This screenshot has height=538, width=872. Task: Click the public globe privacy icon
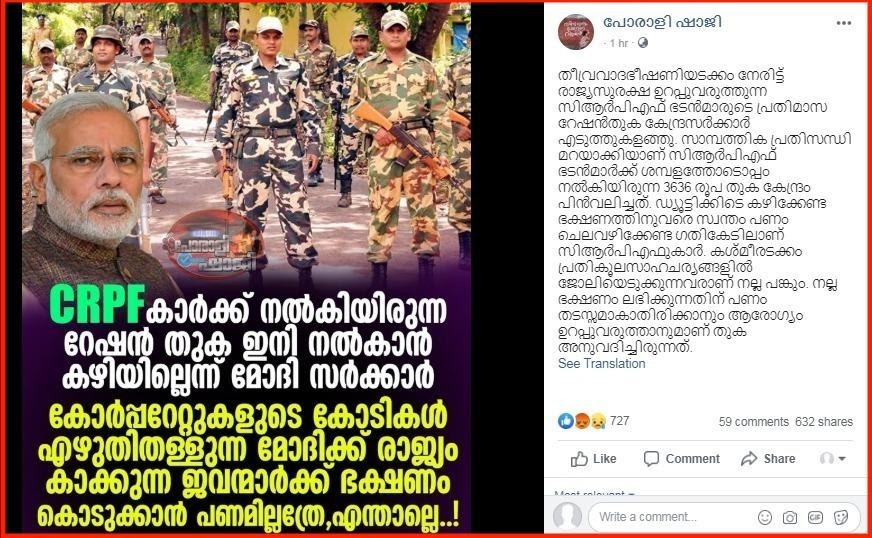(643, 43)
